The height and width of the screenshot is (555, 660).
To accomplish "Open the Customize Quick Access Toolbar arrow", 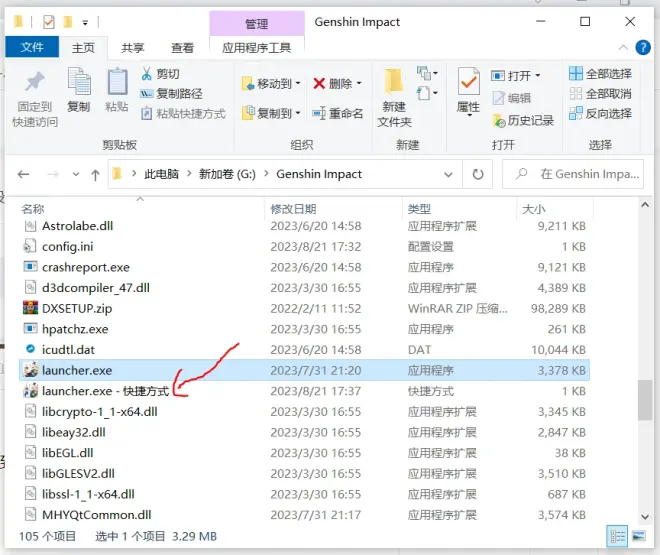I will (85, 22).
